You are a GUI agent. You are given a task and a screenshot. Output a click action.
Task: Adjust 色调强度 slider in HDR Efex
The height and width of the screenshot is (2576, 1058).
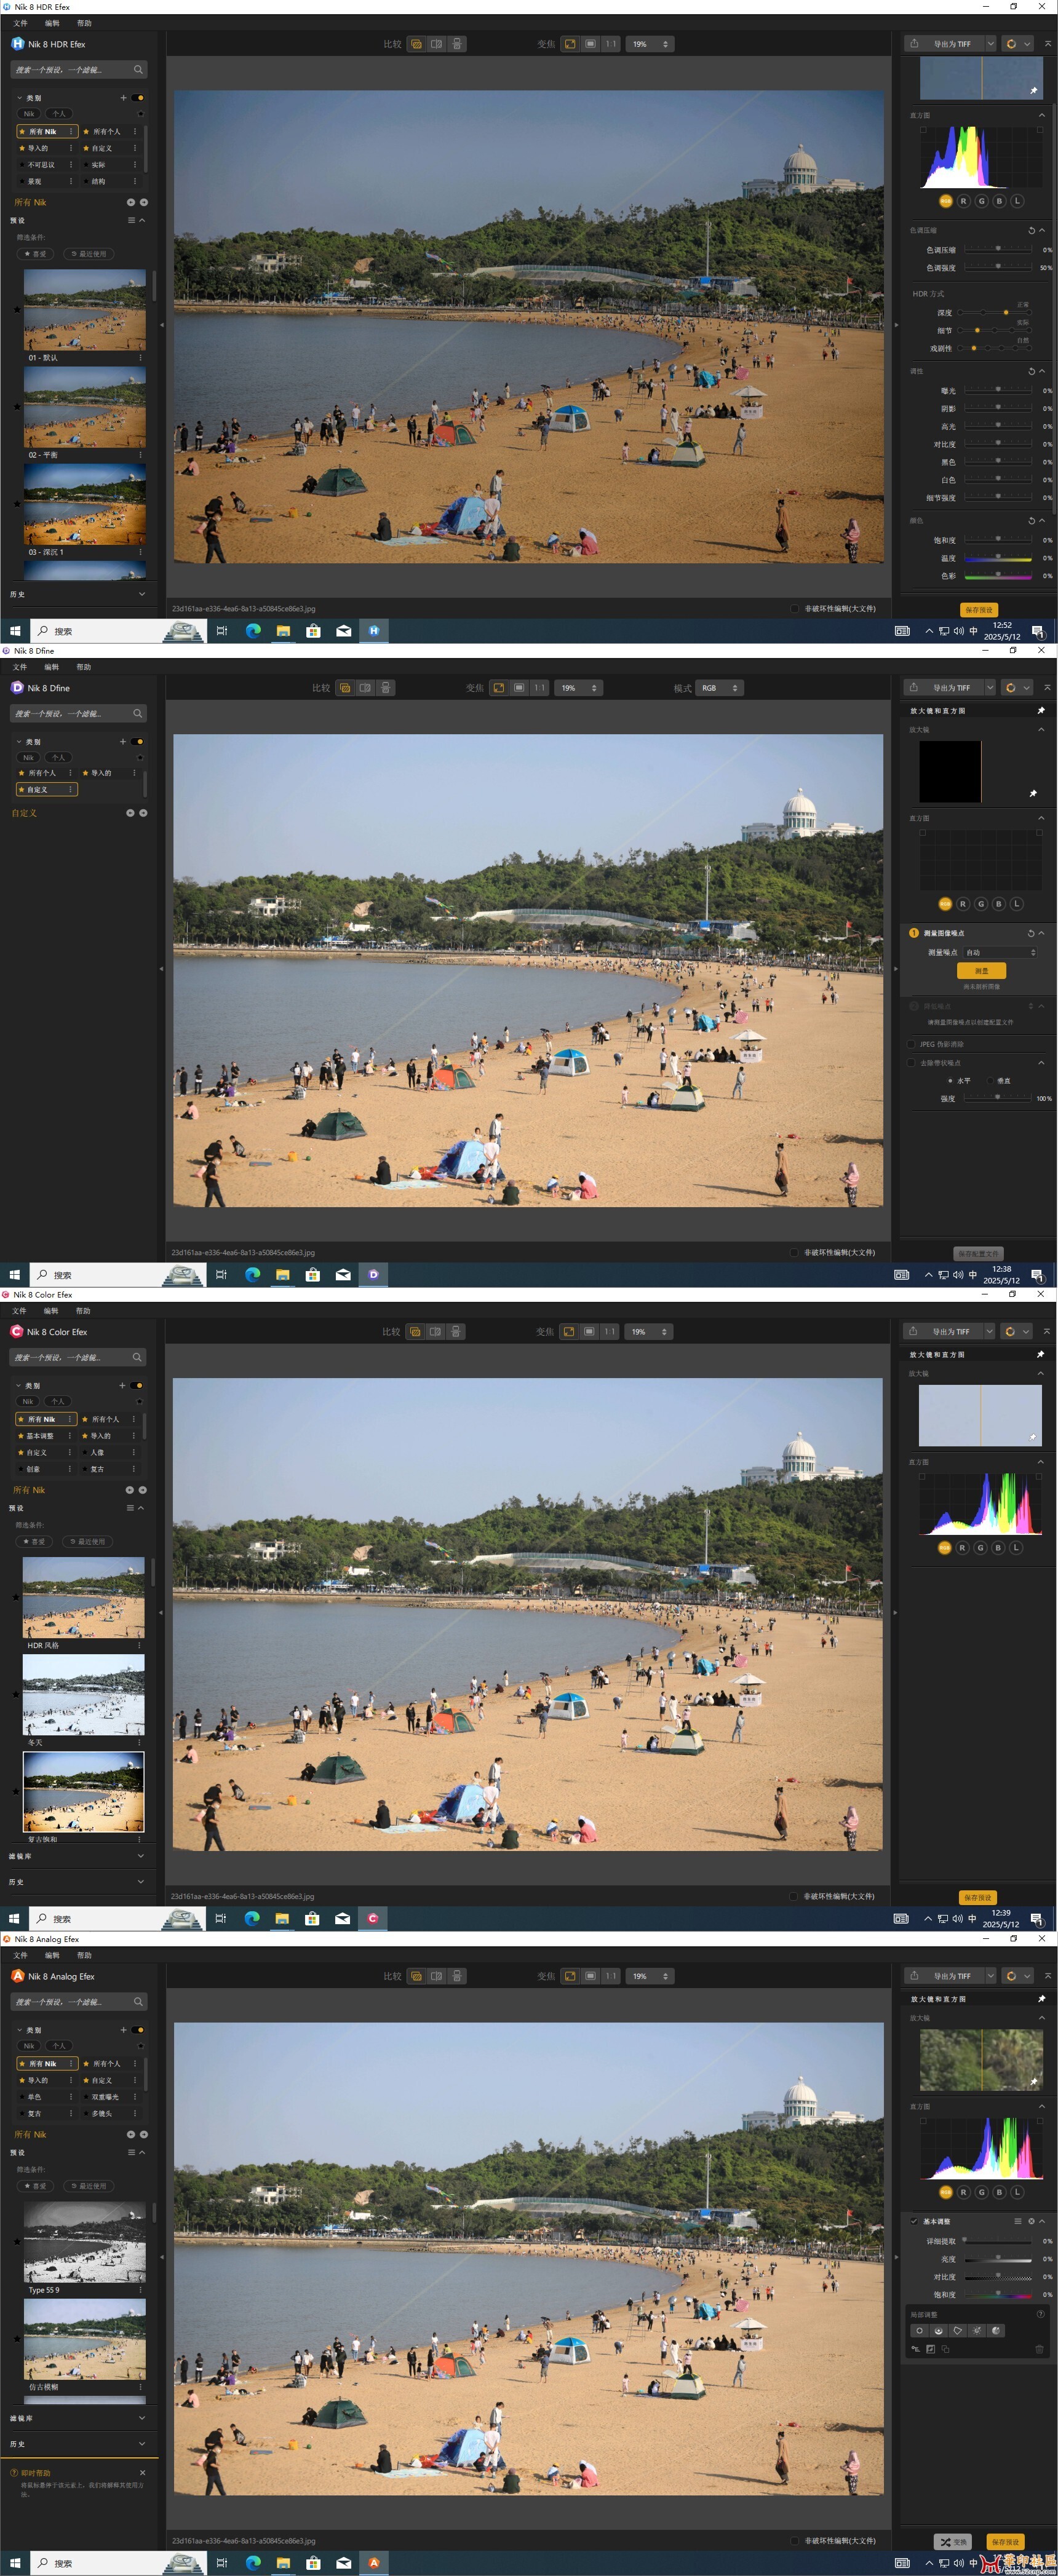point(998,267)
